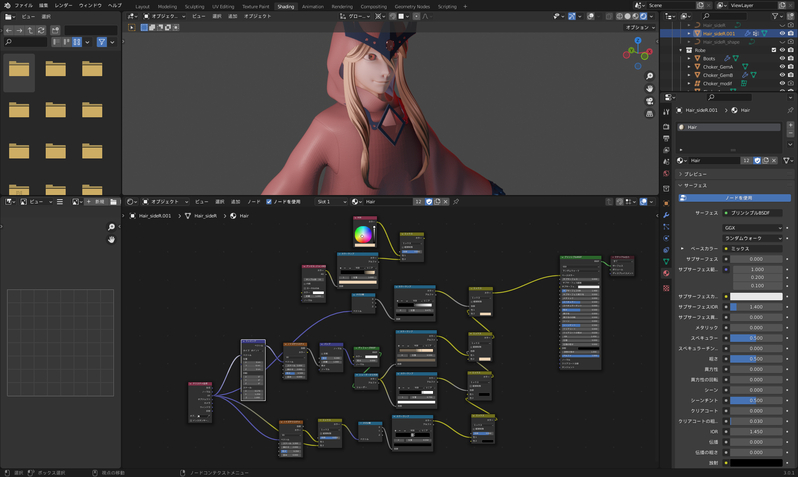The image size is (798, 477).
Task: Open the Tool tab in properties editor
Action: [666, 112]
